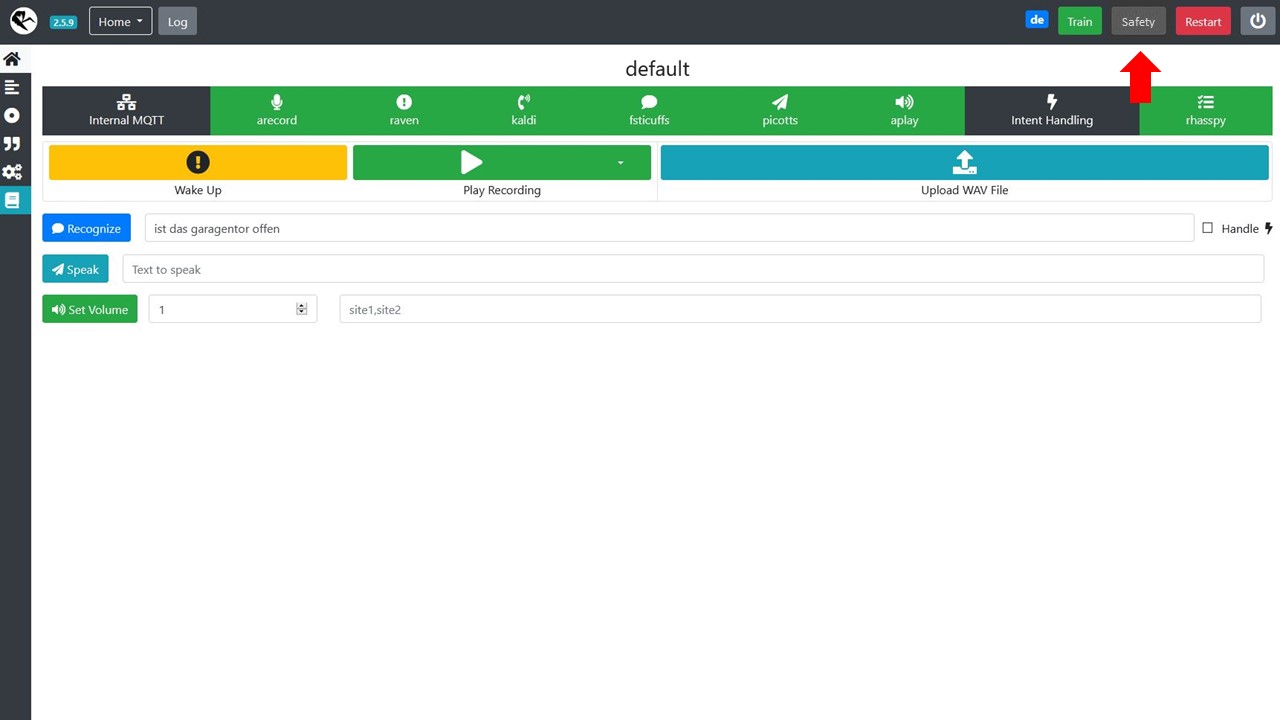The image size is (1280, 720).
Task: Open words page from sidebar quote icon
Action: tap(12, 144)
